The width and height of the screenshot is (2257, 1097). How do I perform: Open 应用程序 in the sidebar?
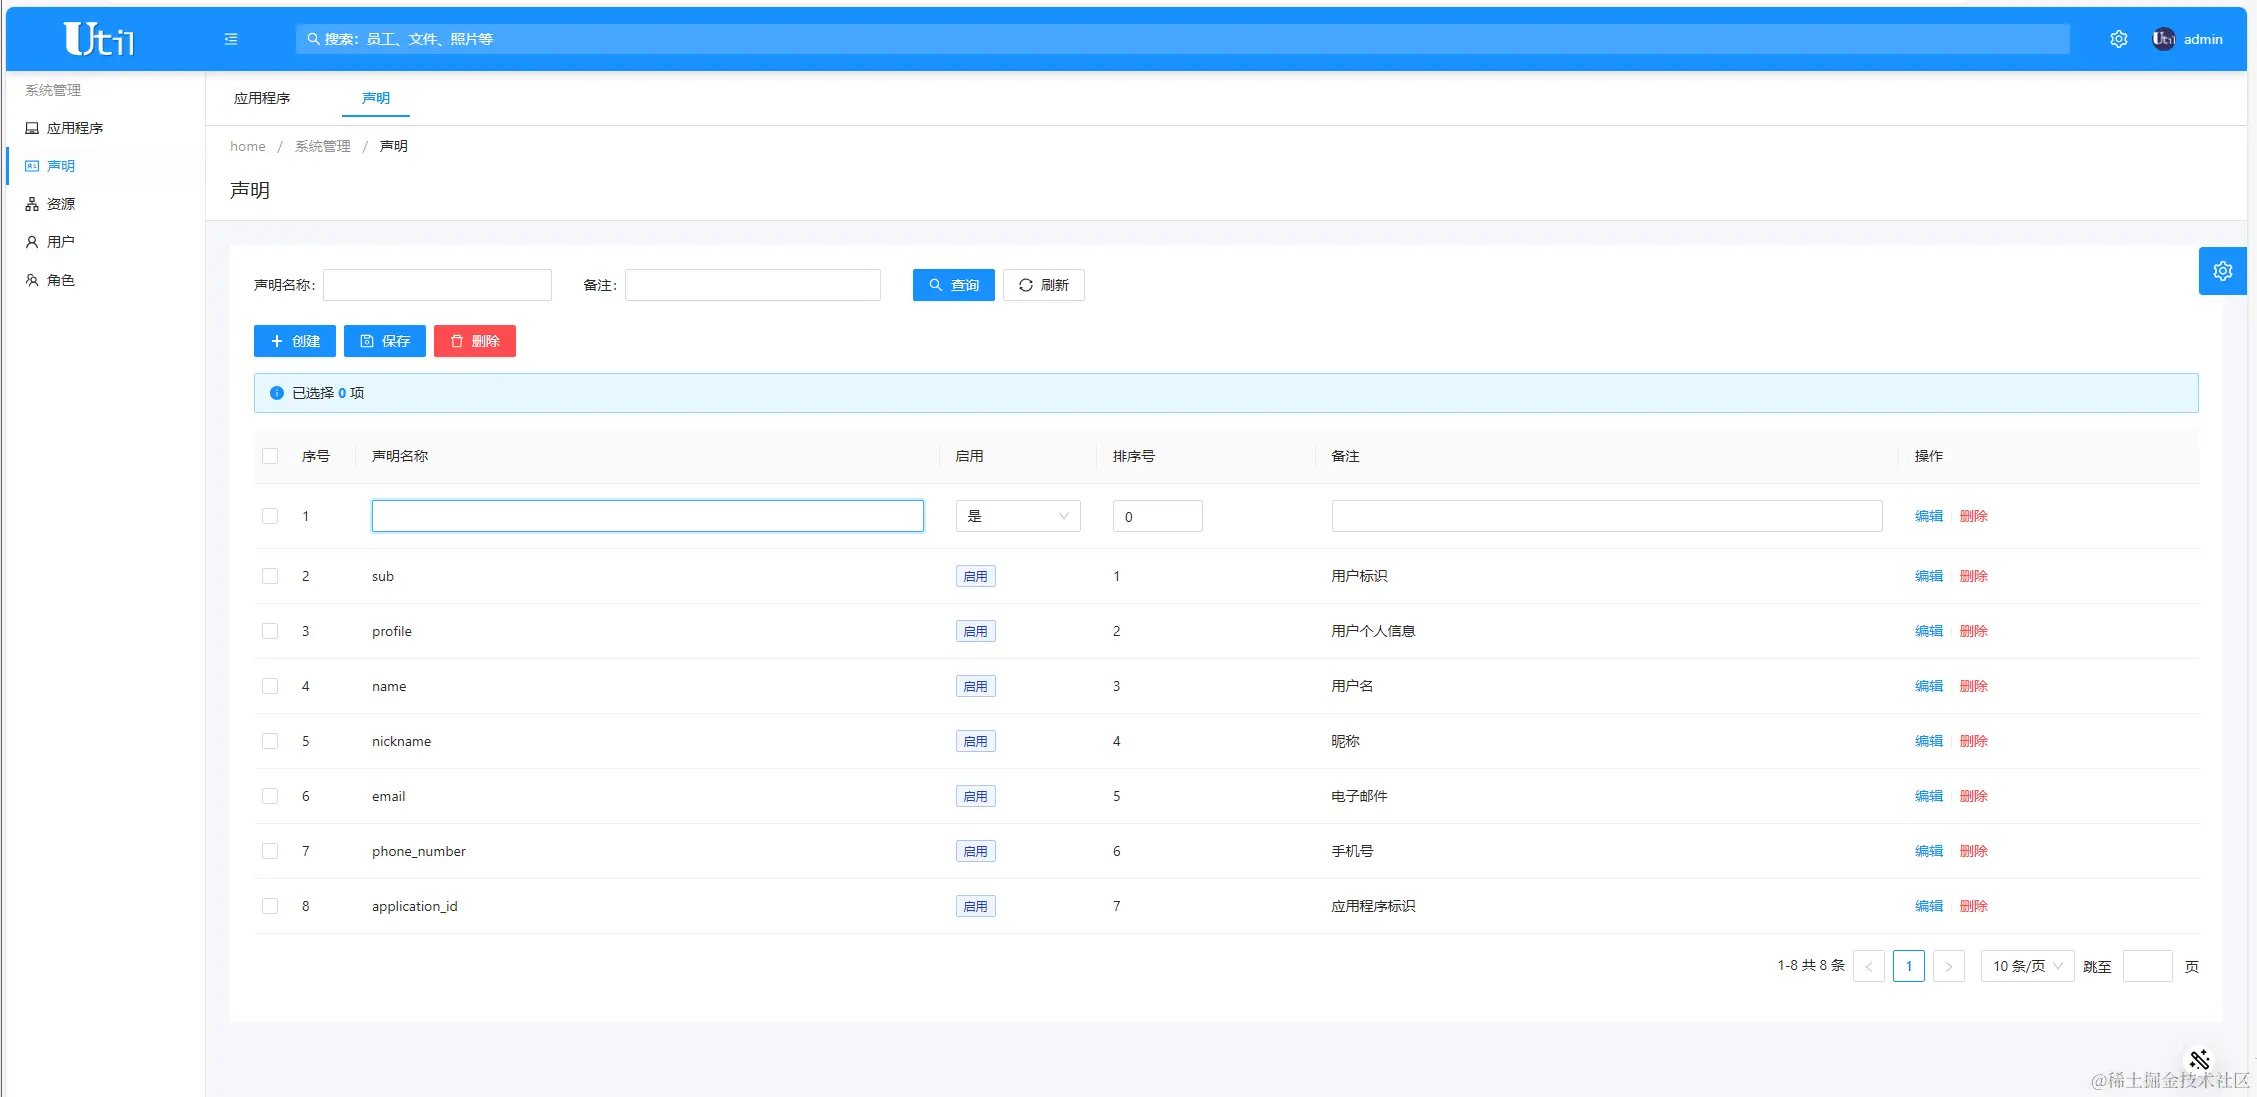click(74, 128)
